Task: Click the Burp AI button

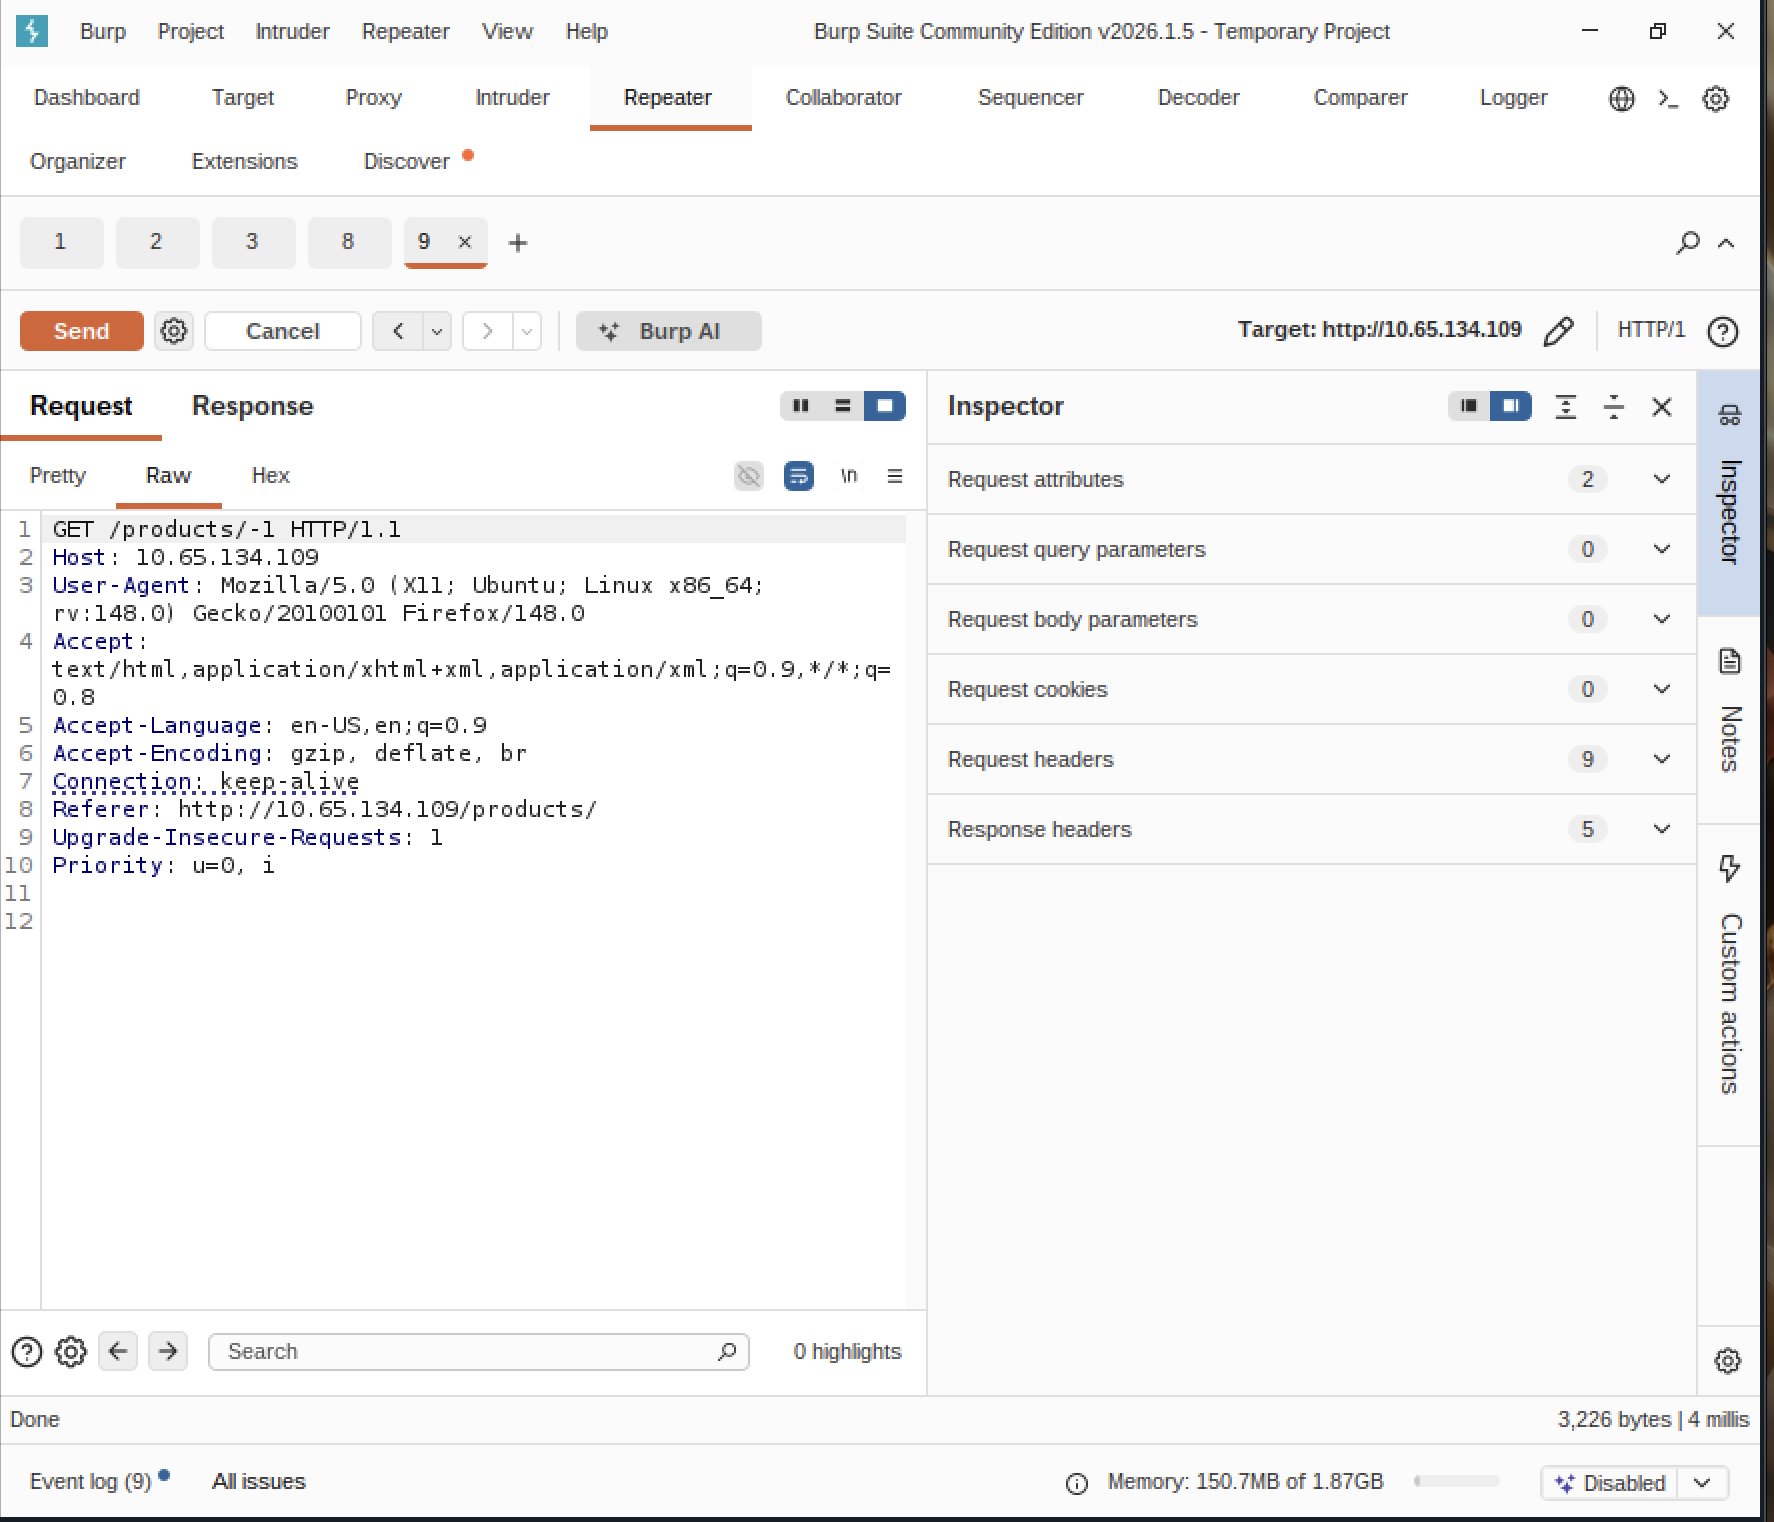Action: tap(669, 331)
